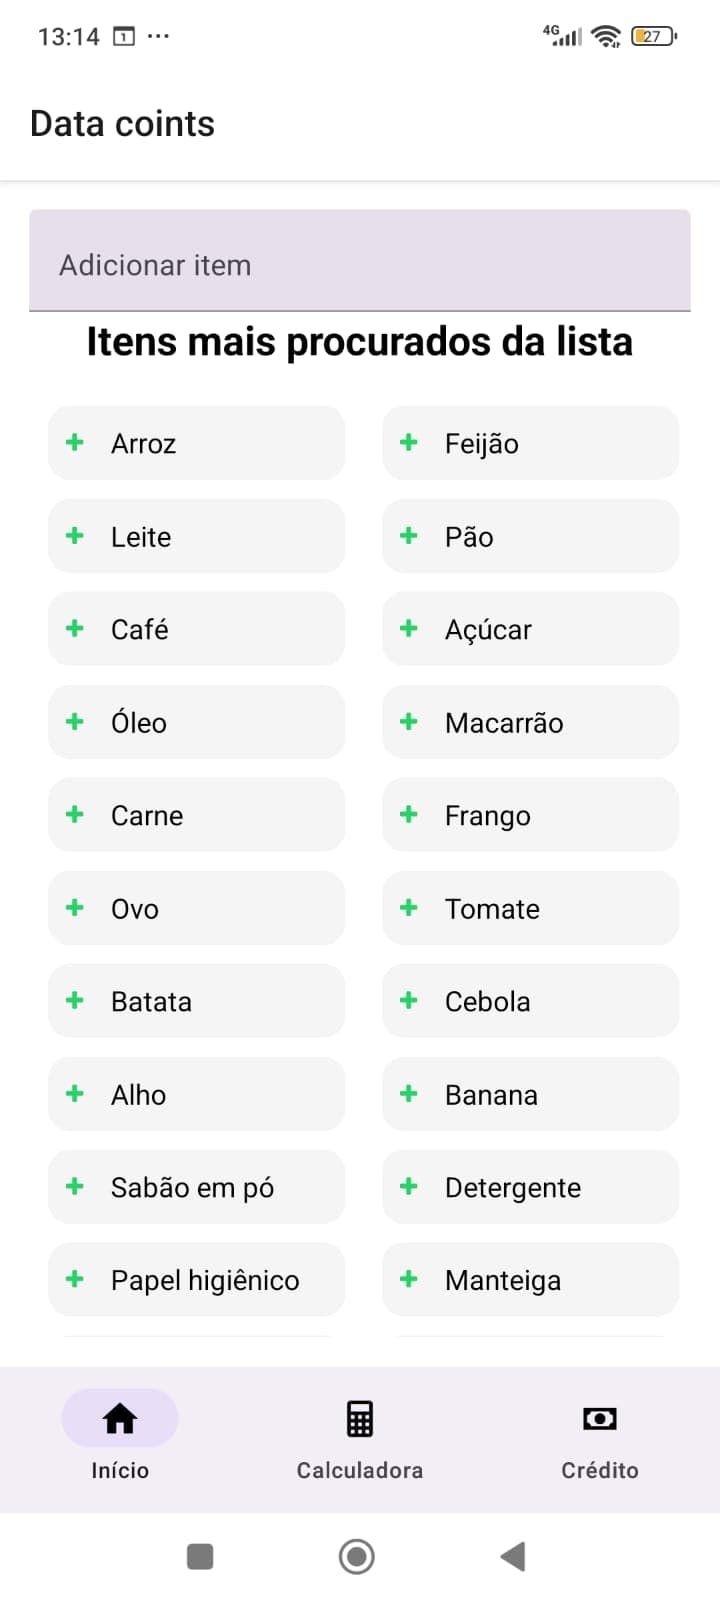The height and width of the screenshot is (1600, 720).
Task: Add Leite to the list
Action: (x=196, y=536)
